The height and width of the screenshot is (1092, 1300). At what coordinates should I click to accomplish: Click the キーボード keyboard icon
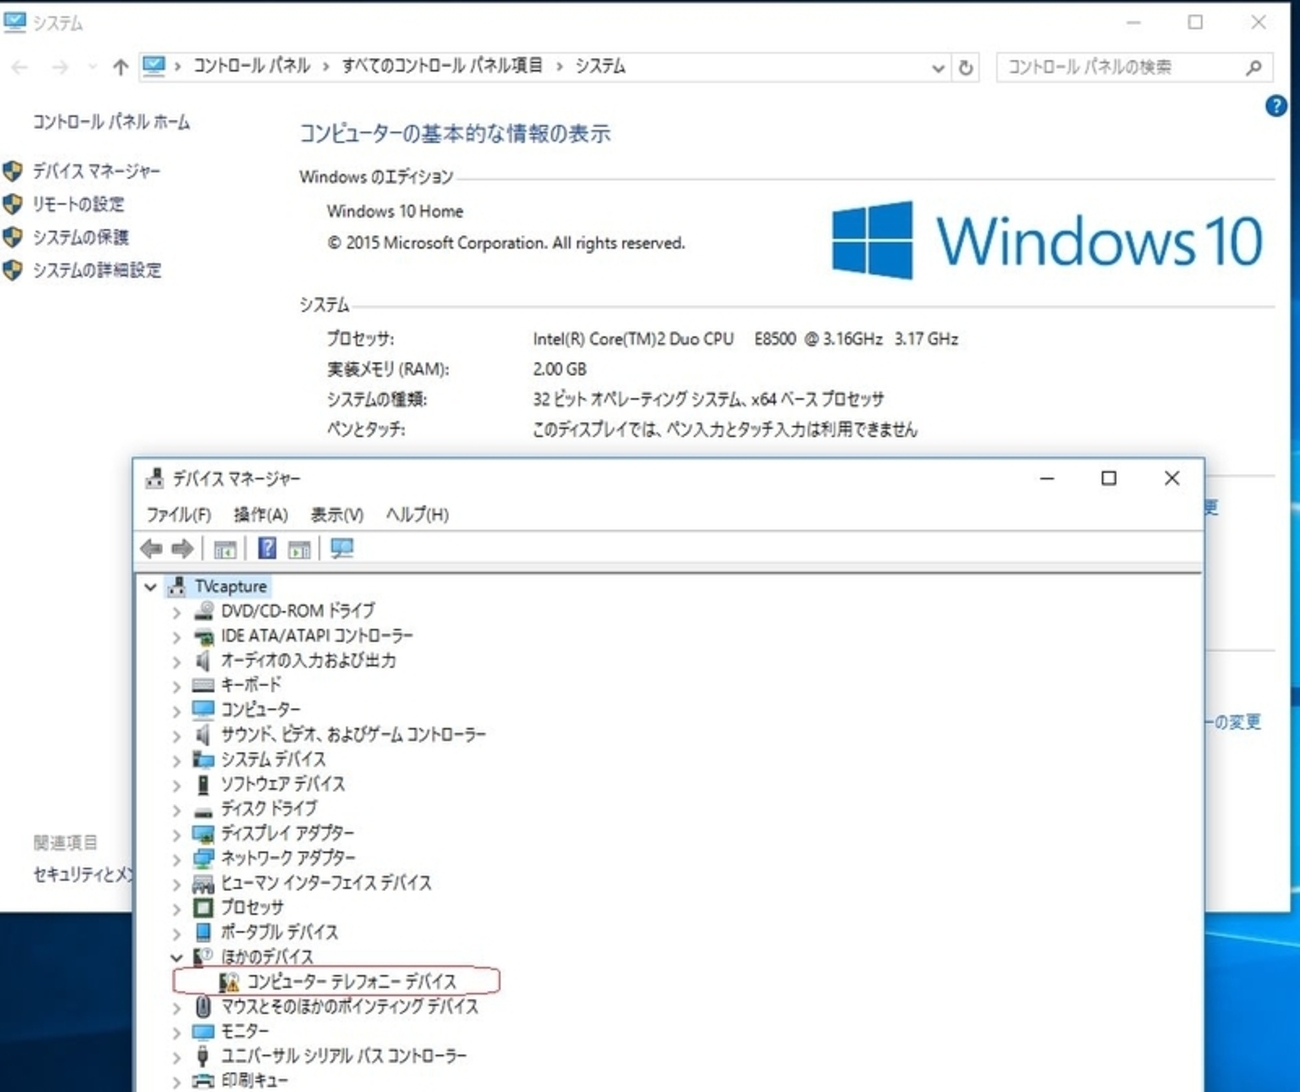coord(203,685)
